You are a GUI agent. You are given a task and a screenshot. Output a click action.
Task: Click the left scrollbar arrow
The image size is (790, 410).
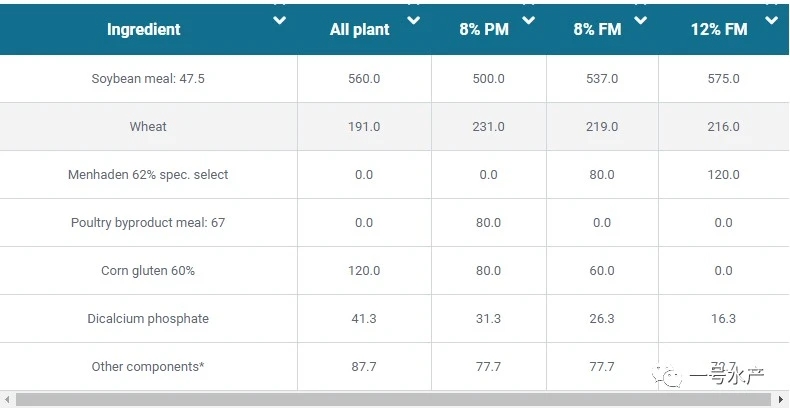point(7,399)
